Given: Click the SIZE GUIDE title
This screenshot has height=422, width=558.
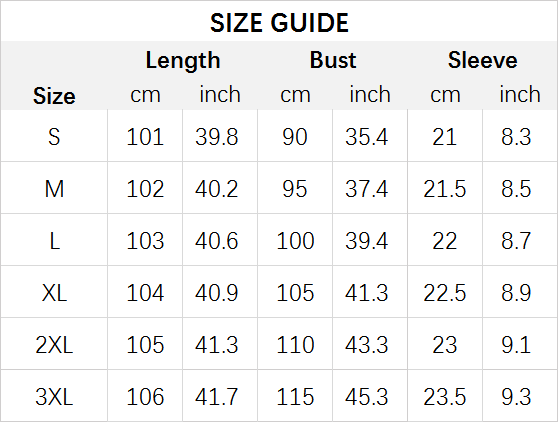Looking at the screenshot, I should 279,23.
